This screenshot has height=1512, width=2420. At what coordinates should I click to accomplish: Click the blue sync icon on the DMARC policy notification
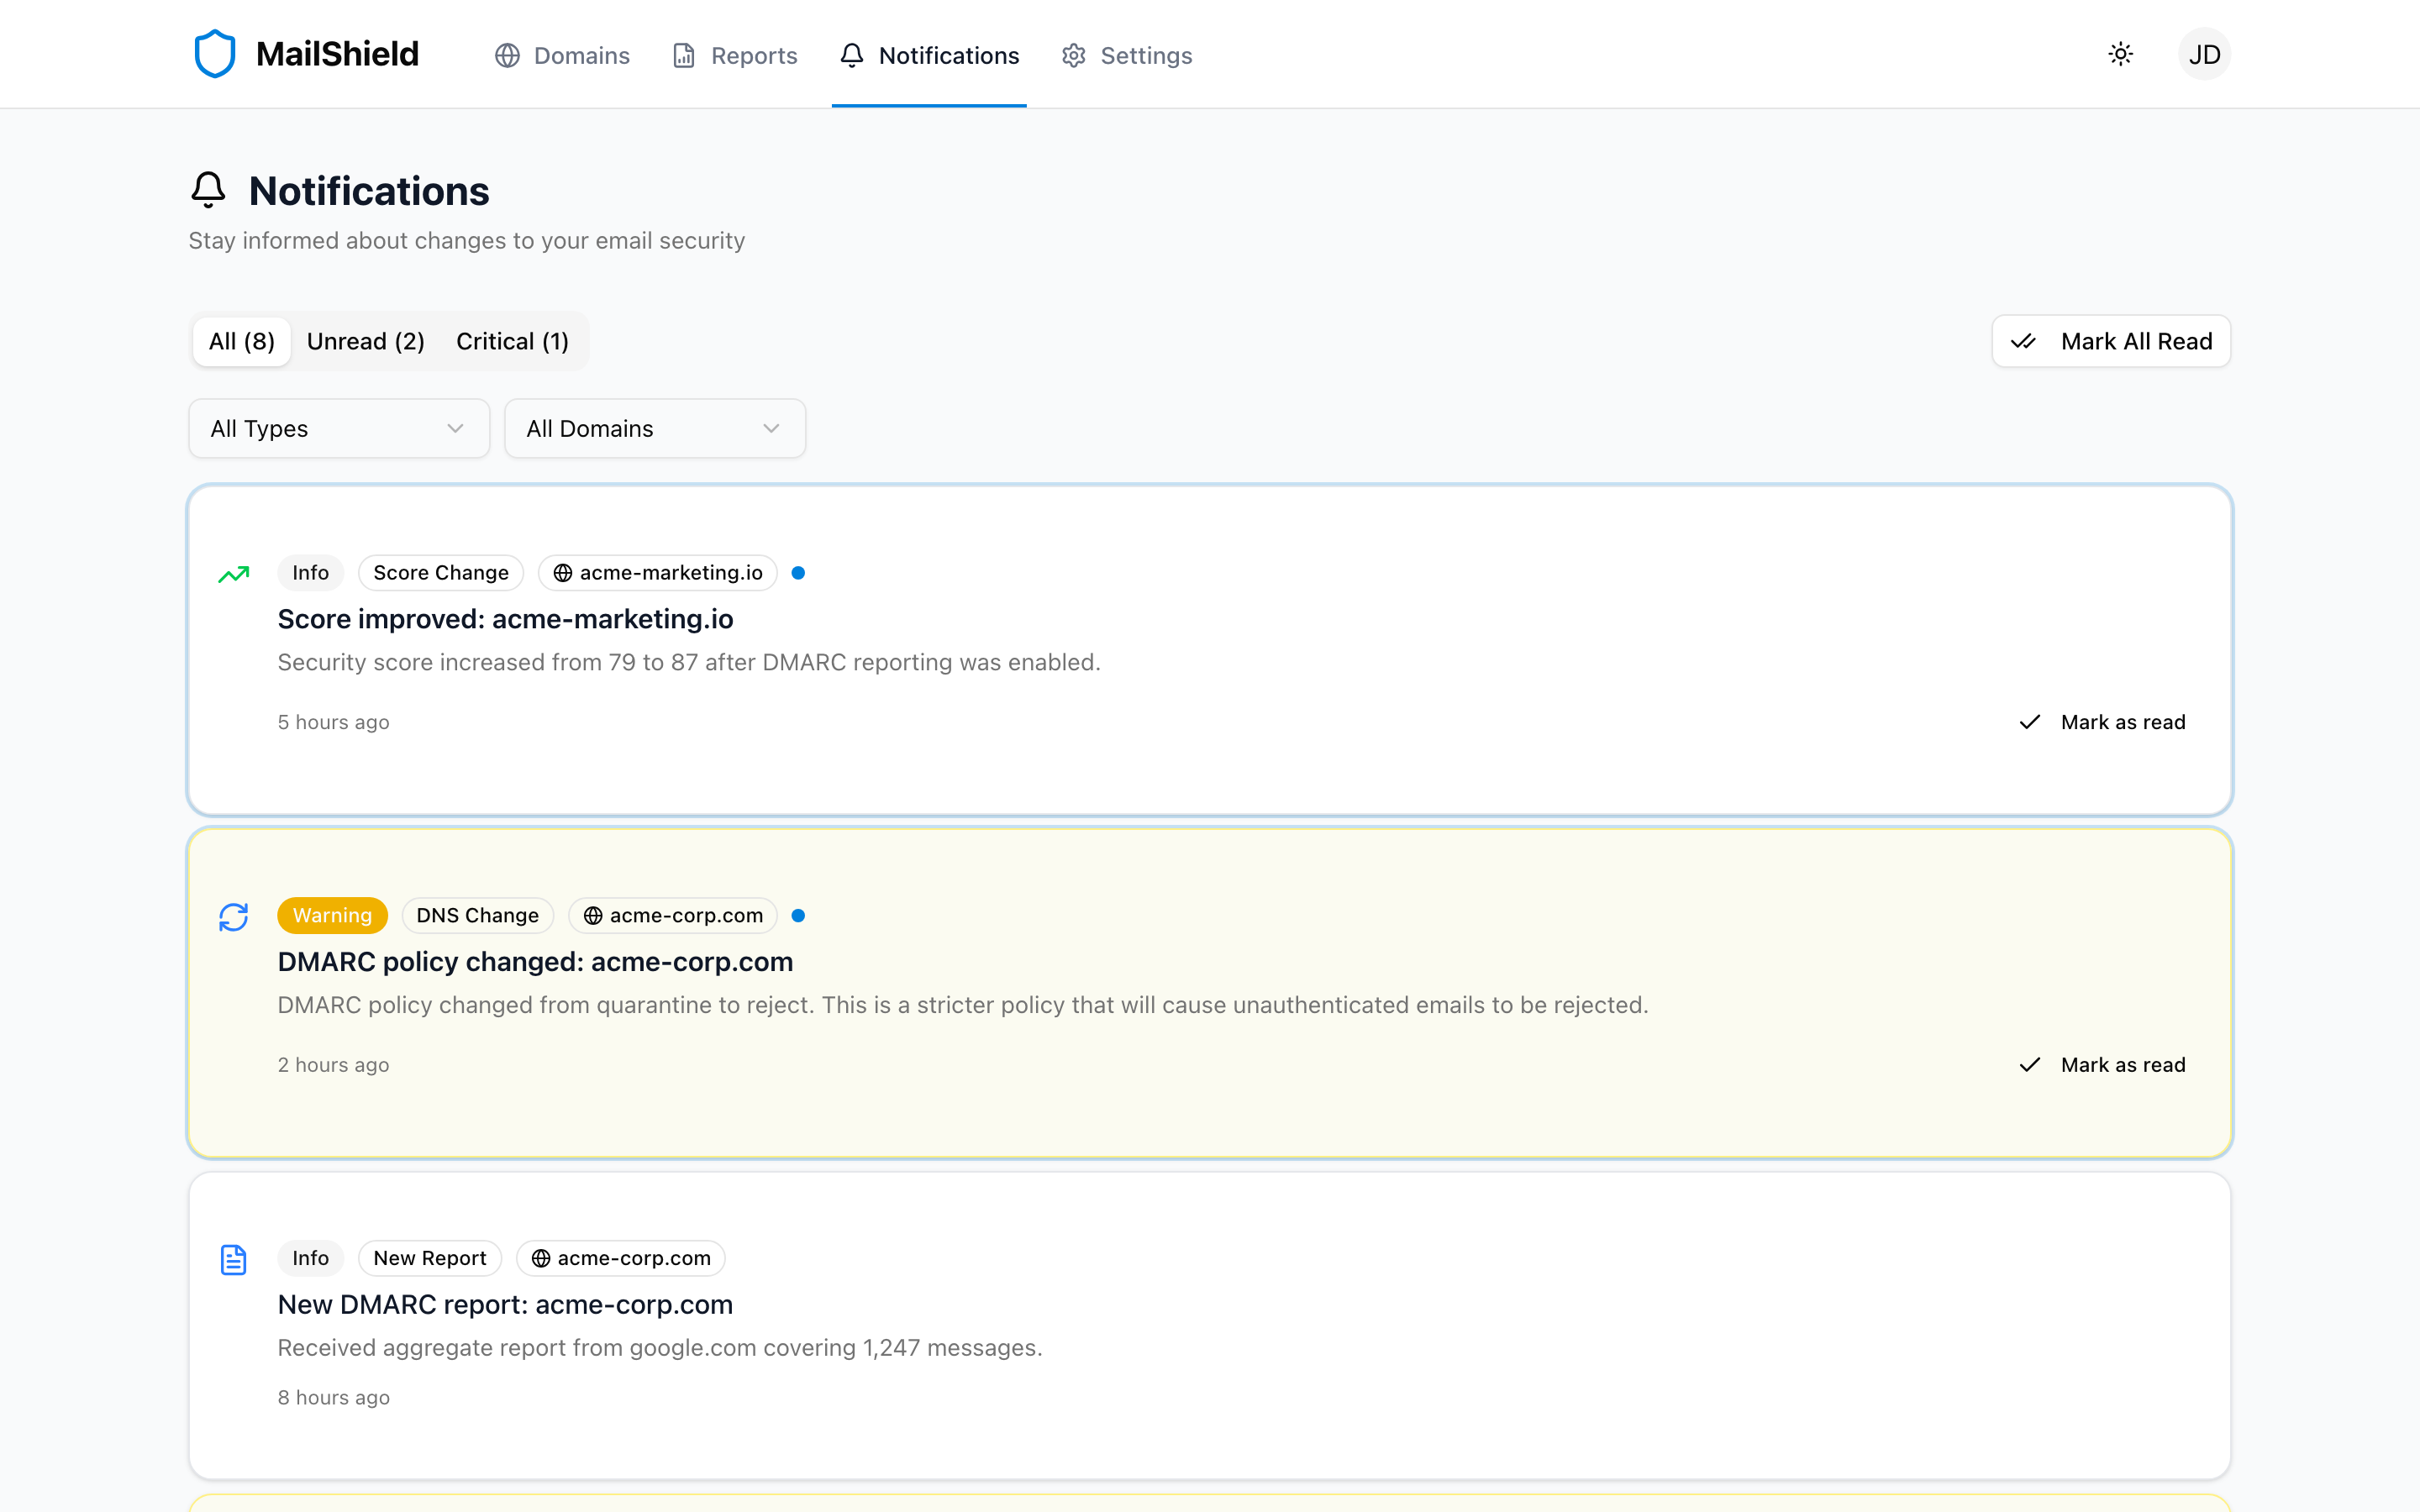coord(234,916)
